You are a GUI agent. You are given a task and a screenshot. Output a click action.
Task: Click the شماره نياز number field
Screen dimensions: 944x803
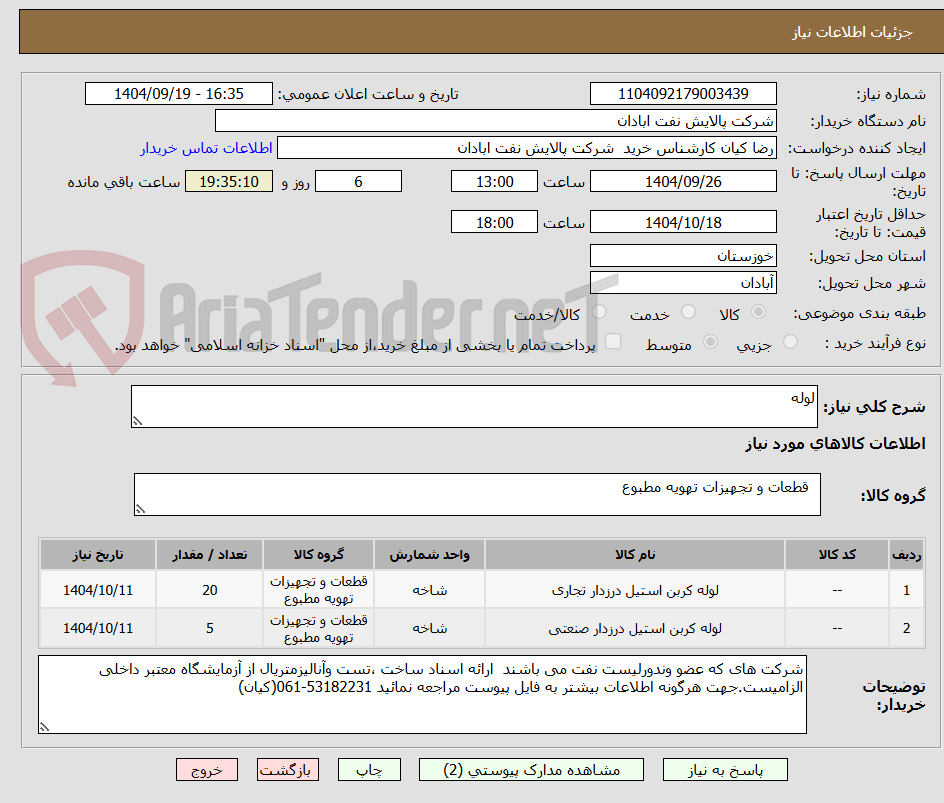[x=683, y=94]
